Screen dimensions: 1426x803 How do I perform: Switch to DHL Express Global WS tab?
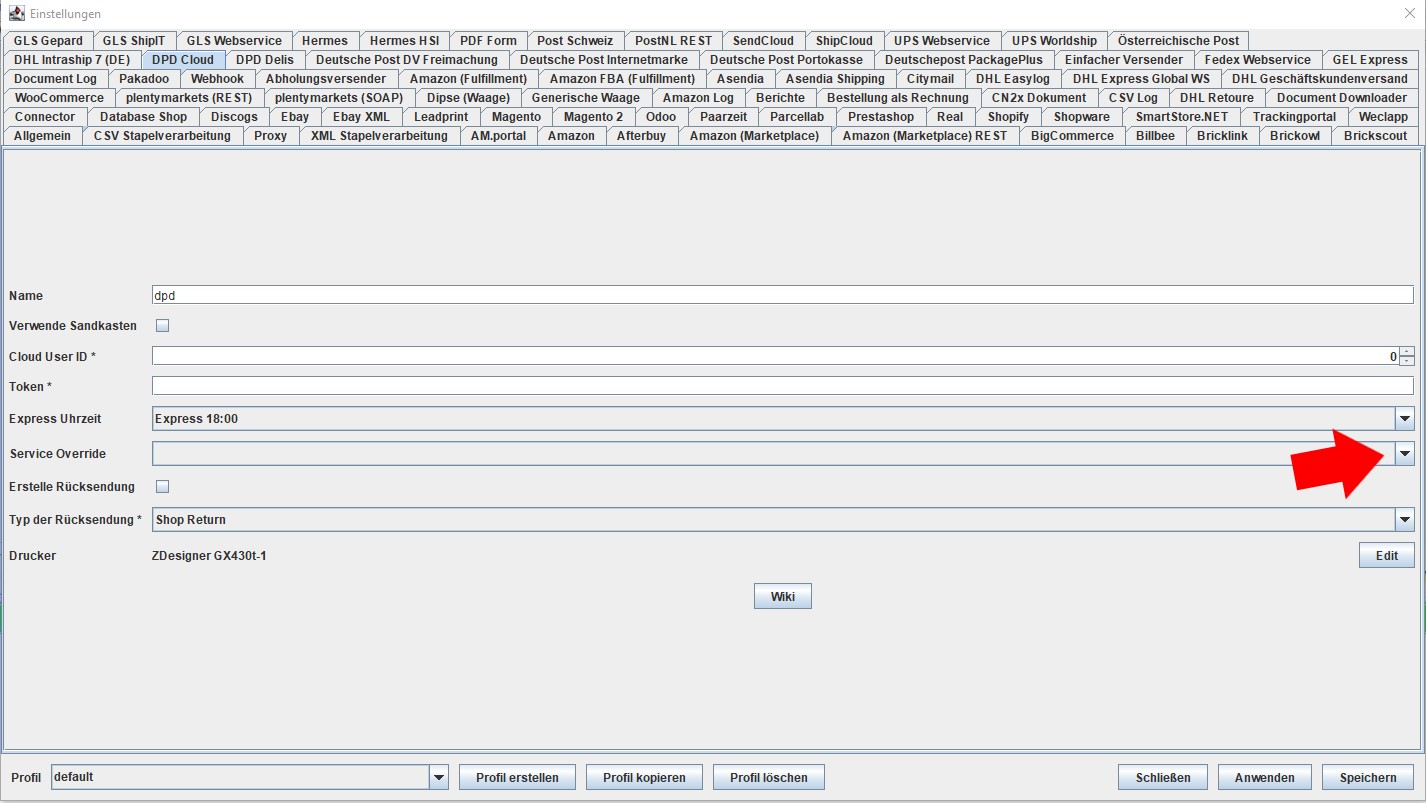coord(1141,79)
